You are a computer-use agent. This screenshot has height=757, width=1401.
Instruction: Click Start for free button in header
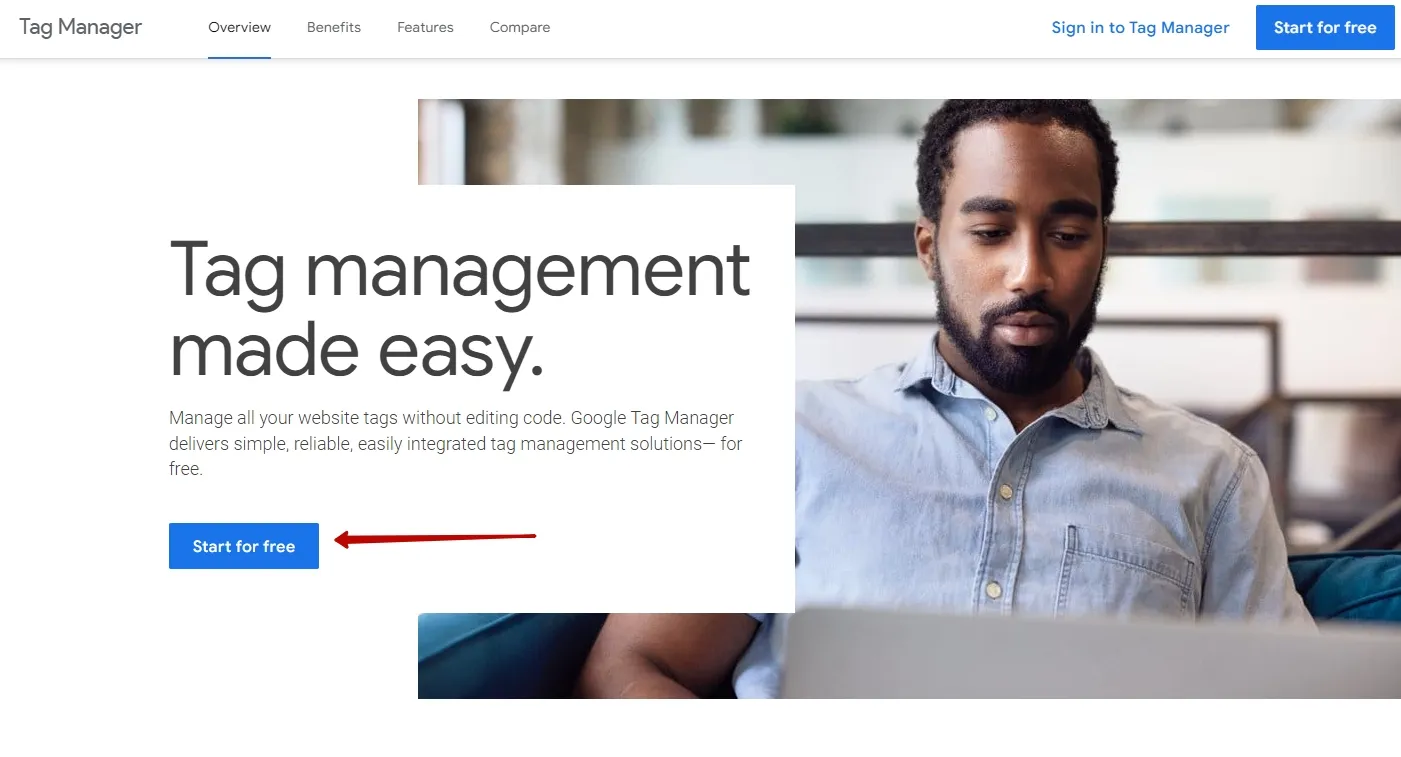point(1325,27)
